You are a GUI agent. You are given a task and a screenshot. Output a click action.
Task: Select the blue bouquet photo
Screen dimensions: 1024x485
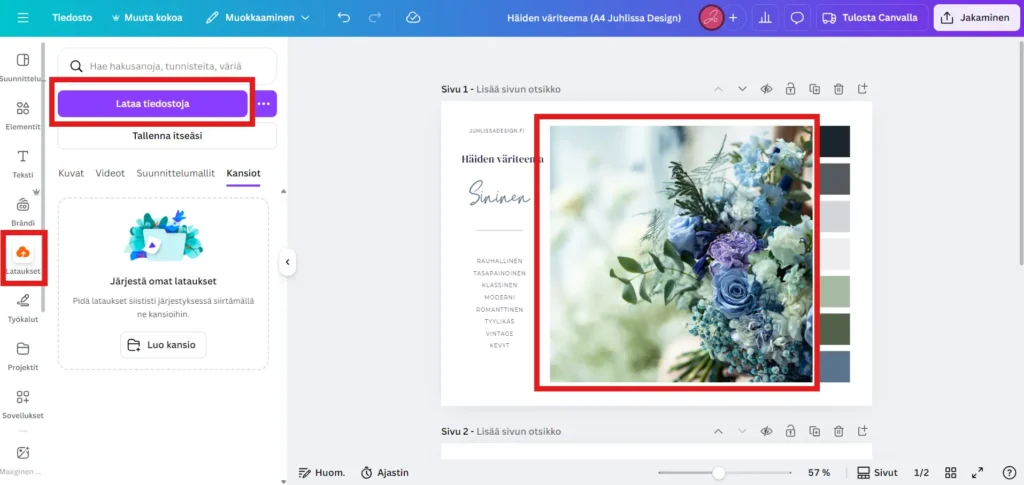pyautogui.click(x=681, y=254)
